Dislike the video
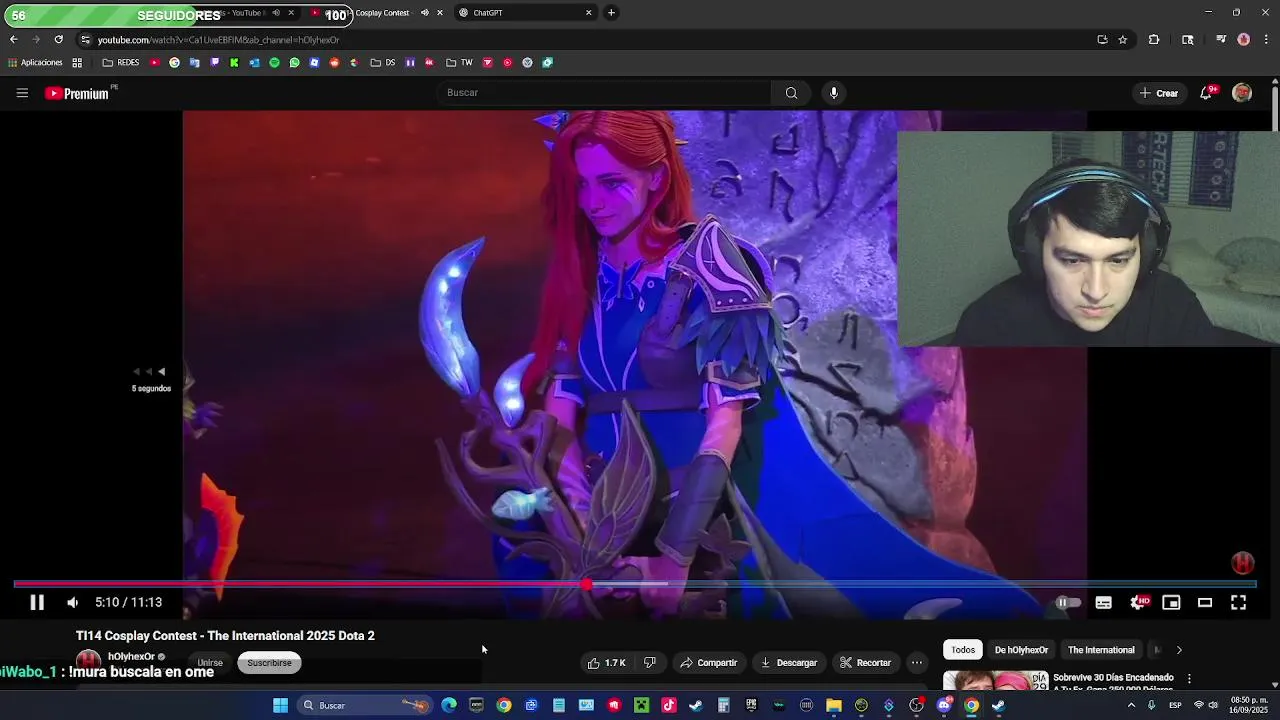 649,663
